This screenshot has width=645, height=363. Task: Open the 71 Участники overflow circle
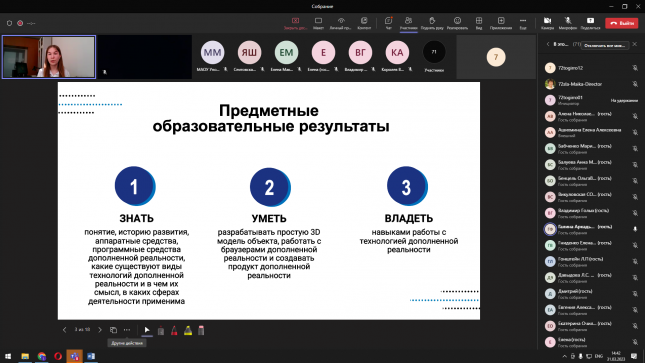pyautogui.click(x=434, y=52)
